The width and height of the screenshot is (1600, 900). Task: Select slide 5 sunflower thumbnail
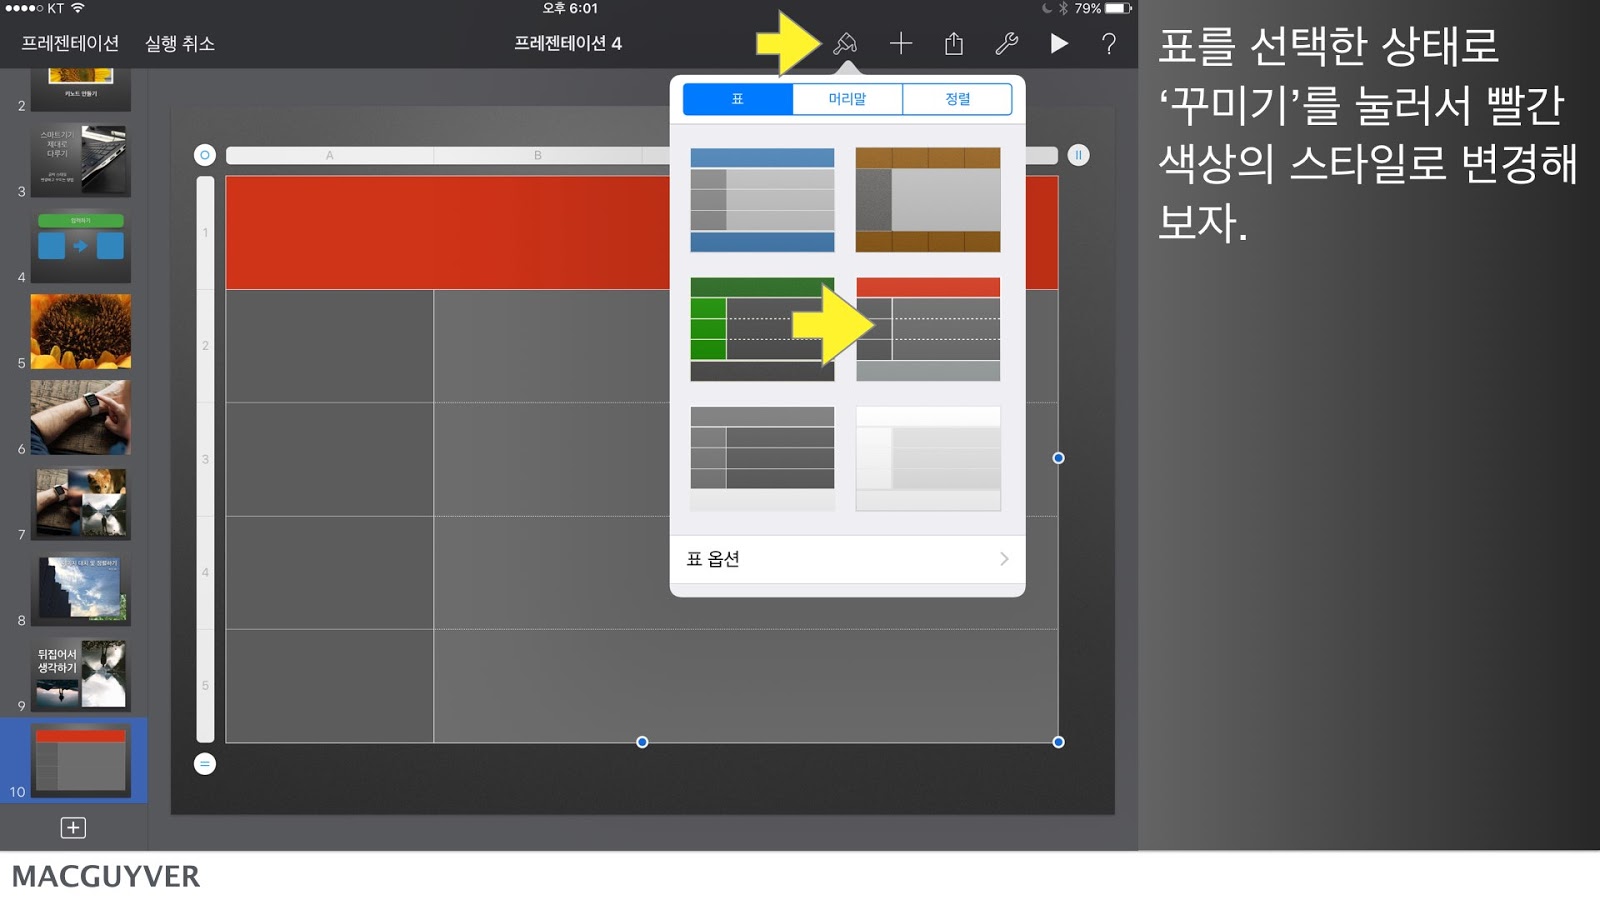click(81, 332)
